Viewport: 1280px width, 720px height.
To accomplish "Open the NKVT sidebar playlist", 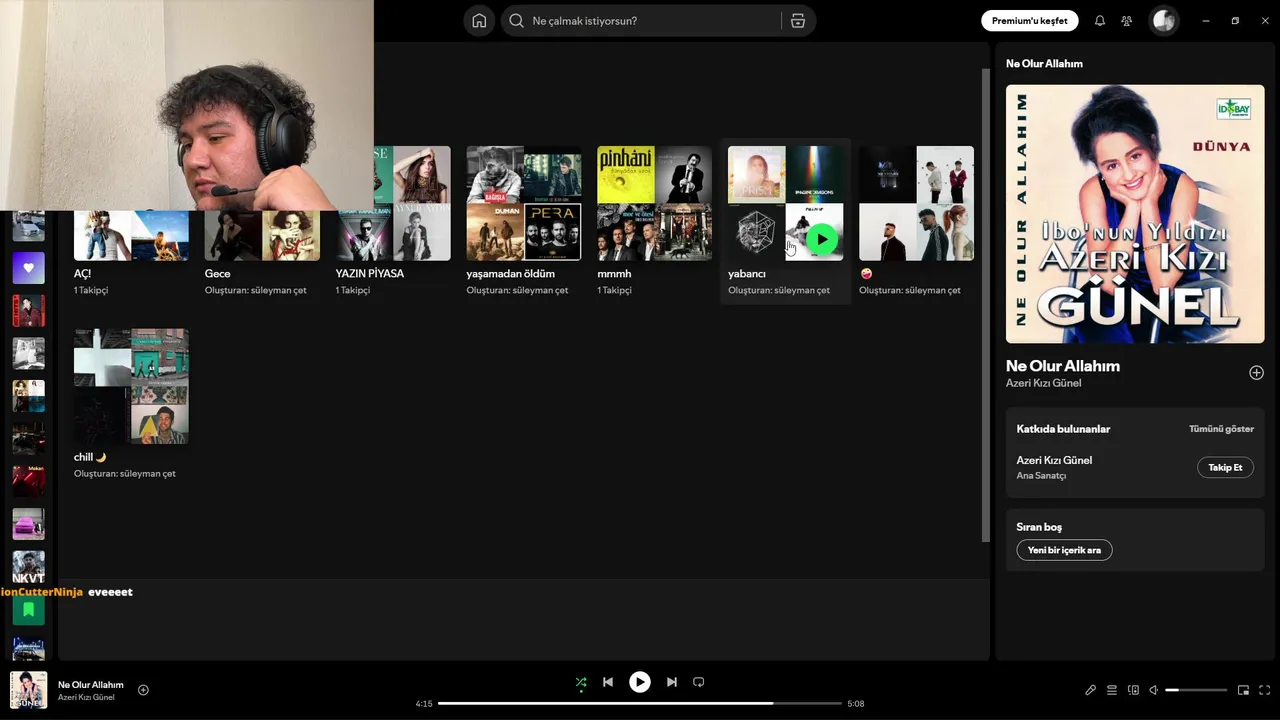I will (28, 567).
